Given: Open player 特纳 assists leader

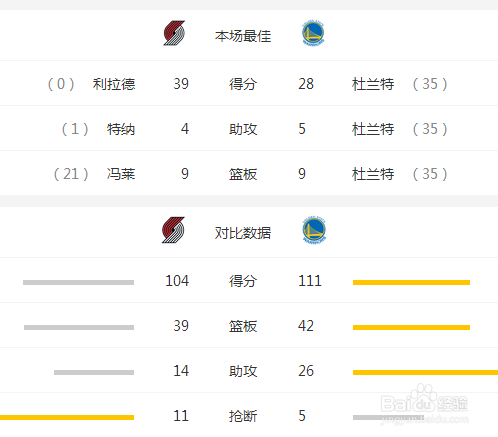Looking at the screenshot, I should [121, 129].
